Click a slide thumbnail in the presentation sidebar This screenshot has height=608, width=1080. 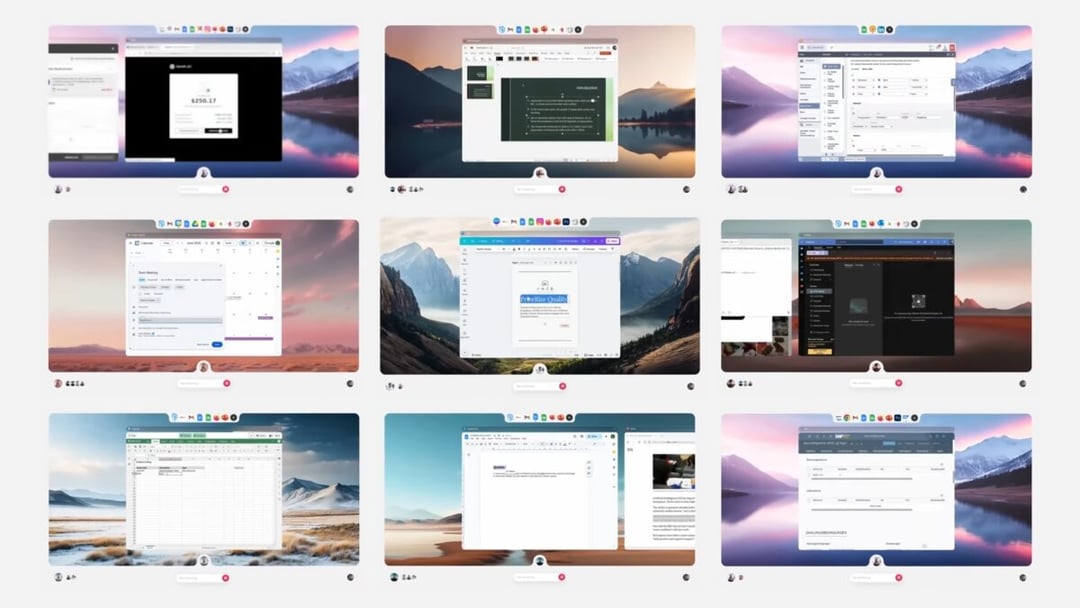479,73
